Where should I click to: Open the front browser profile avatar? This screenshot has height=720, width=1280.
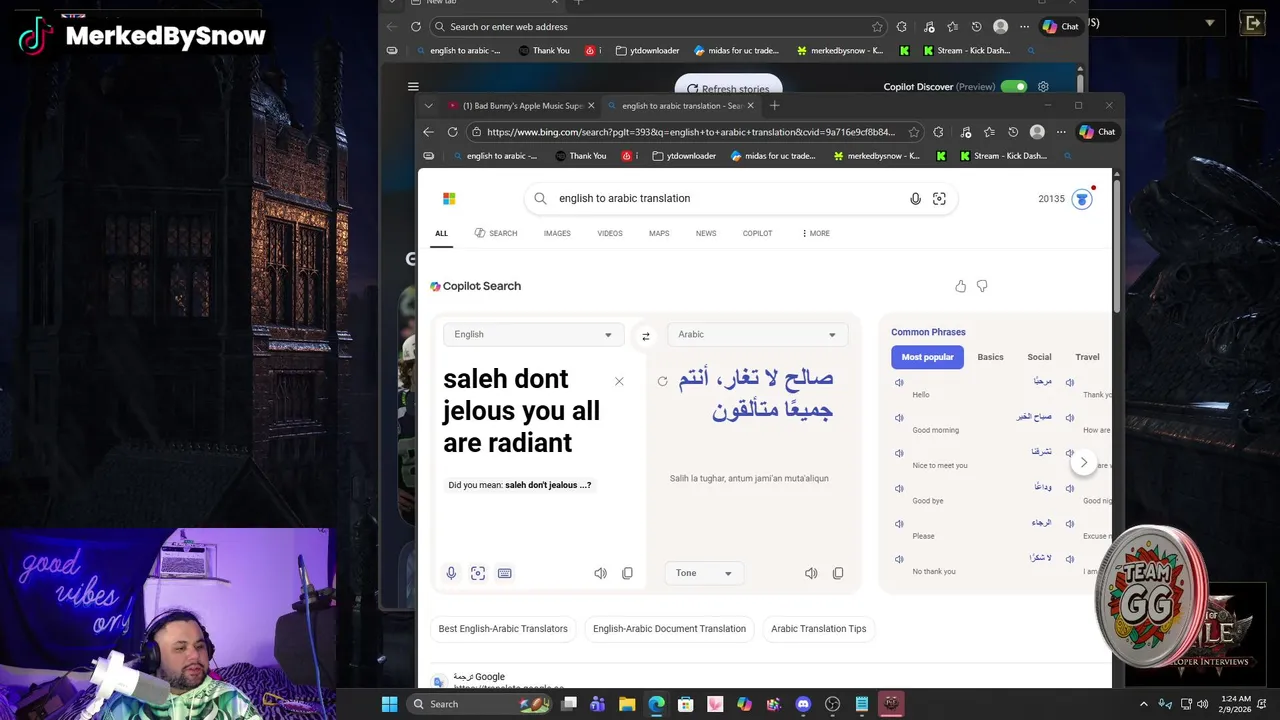coord(1037,132)
